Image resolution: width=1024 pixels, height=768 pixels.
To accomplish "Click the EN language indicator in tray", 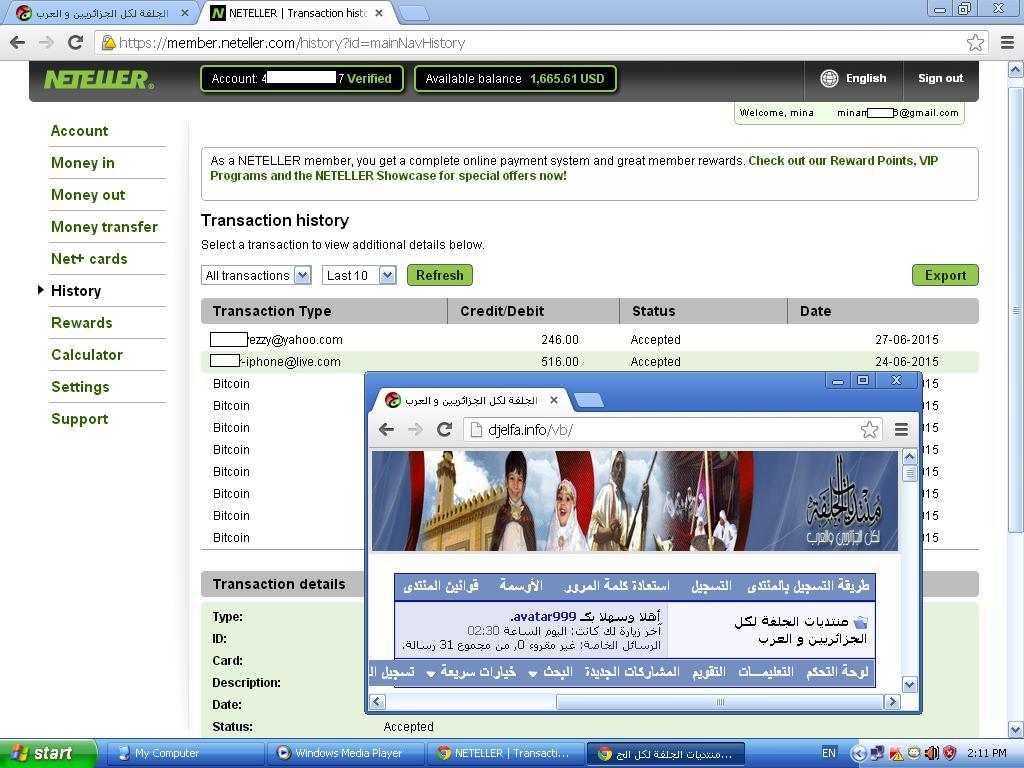I will pyautogui.click(x=829, y=753).
